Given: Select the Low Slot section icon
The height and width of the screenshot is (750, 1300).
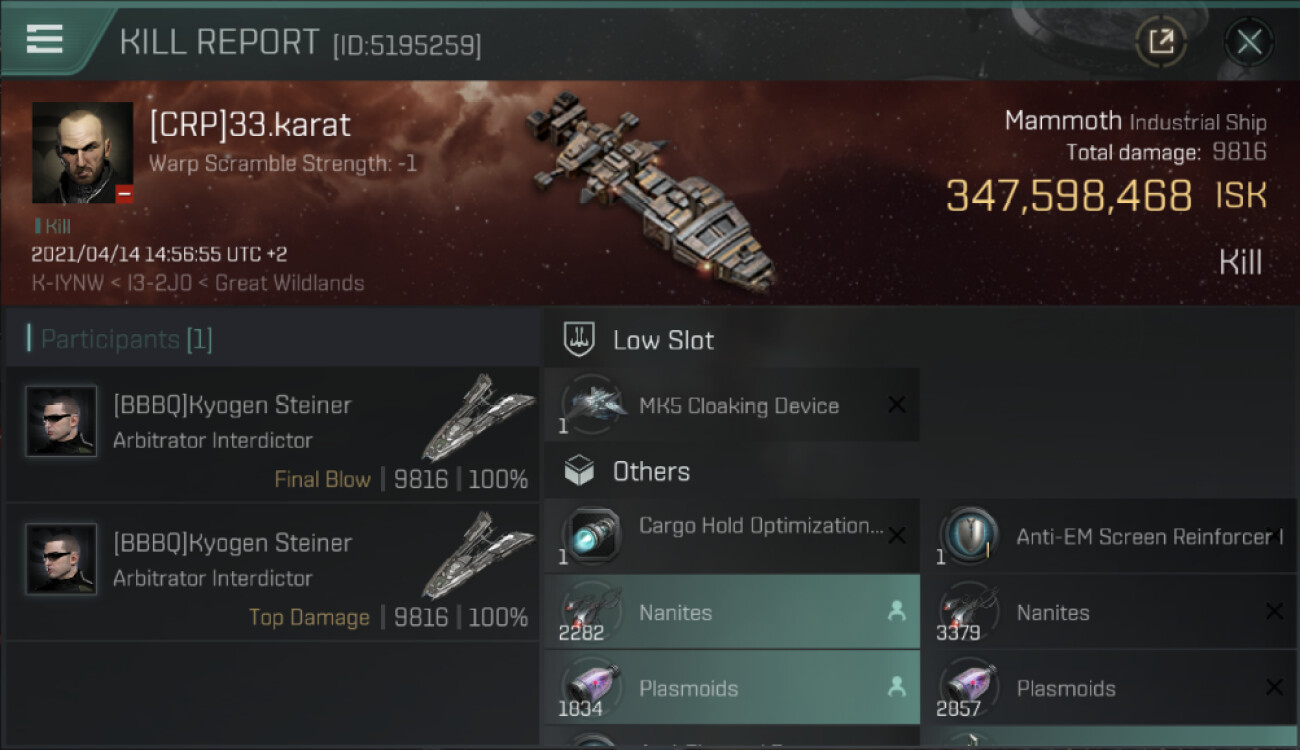Looking at the screenshot, I should tap(580, 340).
